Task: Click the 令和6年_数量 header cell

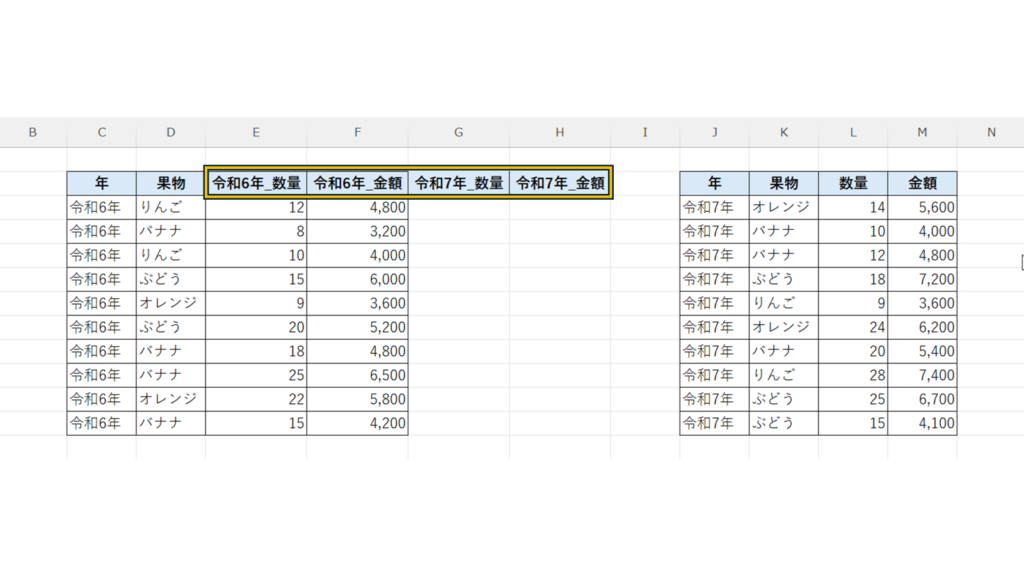Action: (x=256, y=183)
